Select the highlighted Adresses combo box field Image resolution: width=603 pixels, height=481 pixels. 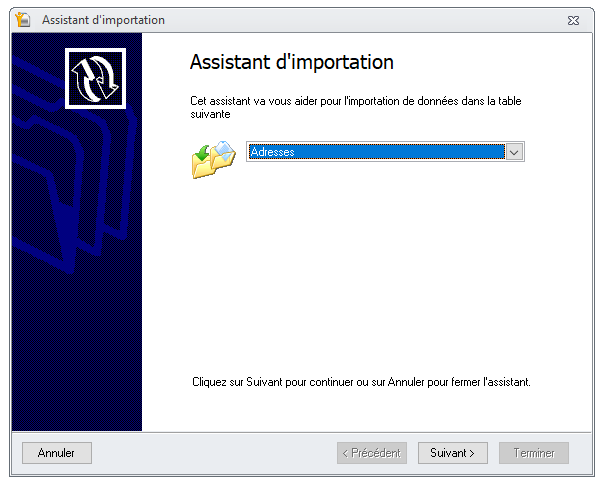click(375, 152)
